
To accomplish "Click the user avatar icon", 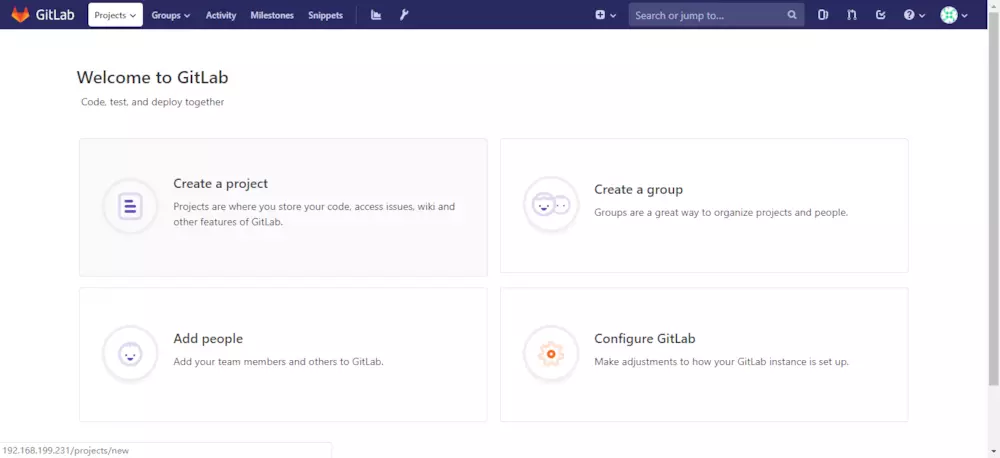I will [949, 15].
